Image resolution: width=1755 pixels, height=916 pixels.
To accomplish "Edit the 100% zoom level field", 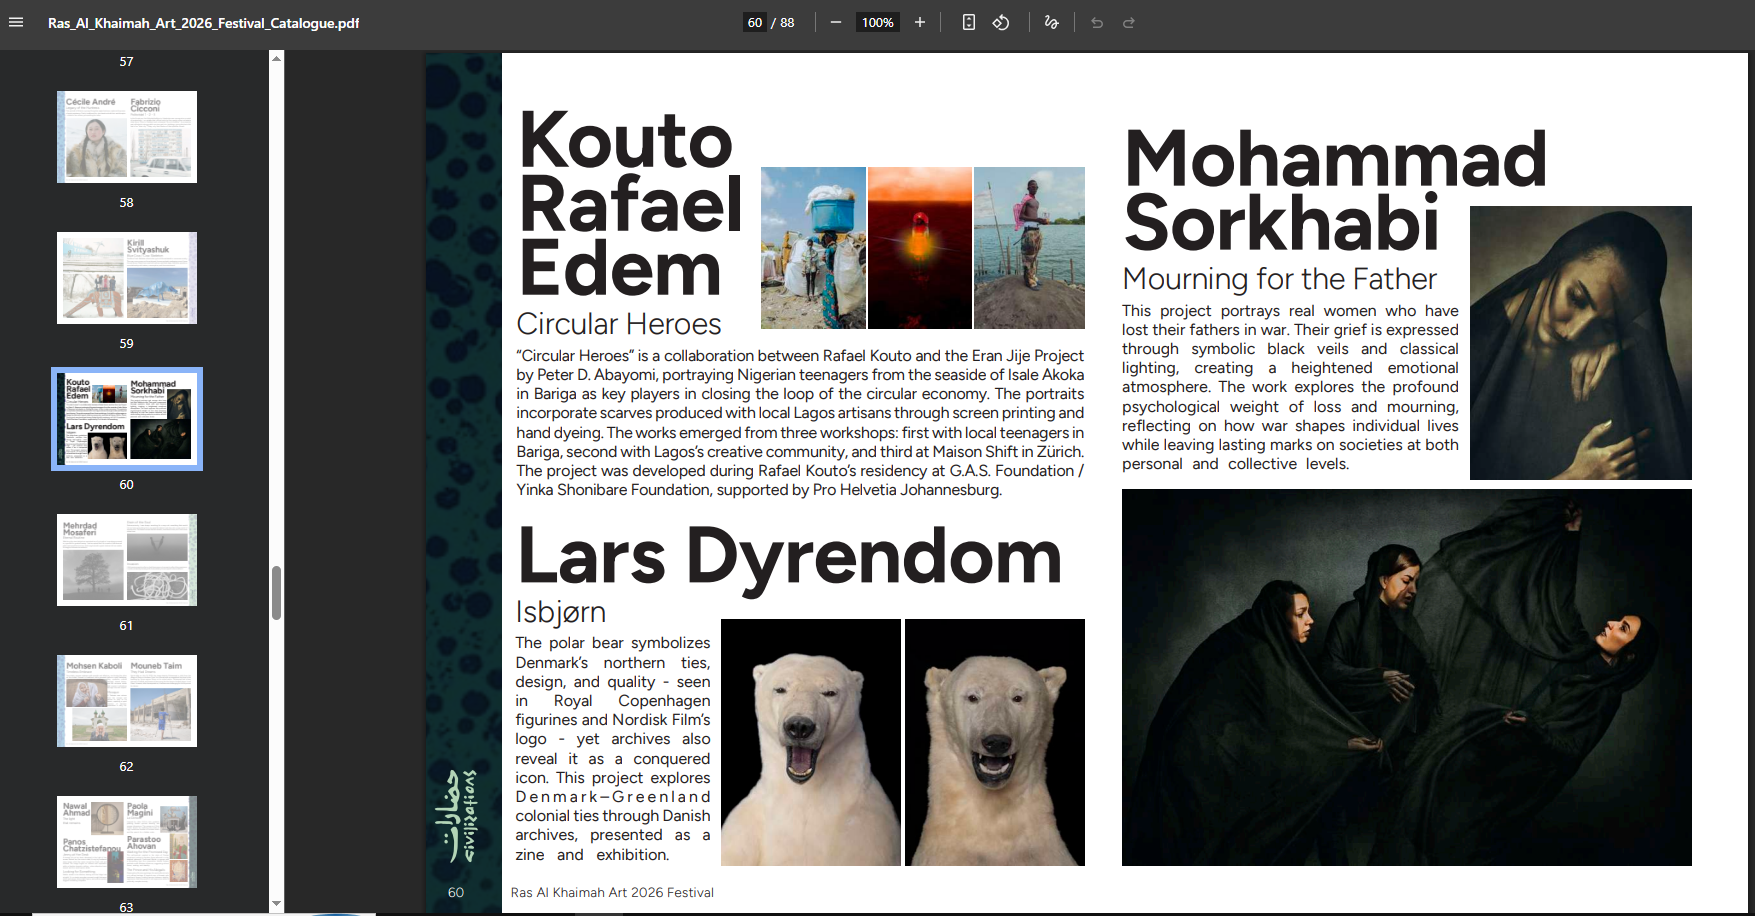I will 878,22.
